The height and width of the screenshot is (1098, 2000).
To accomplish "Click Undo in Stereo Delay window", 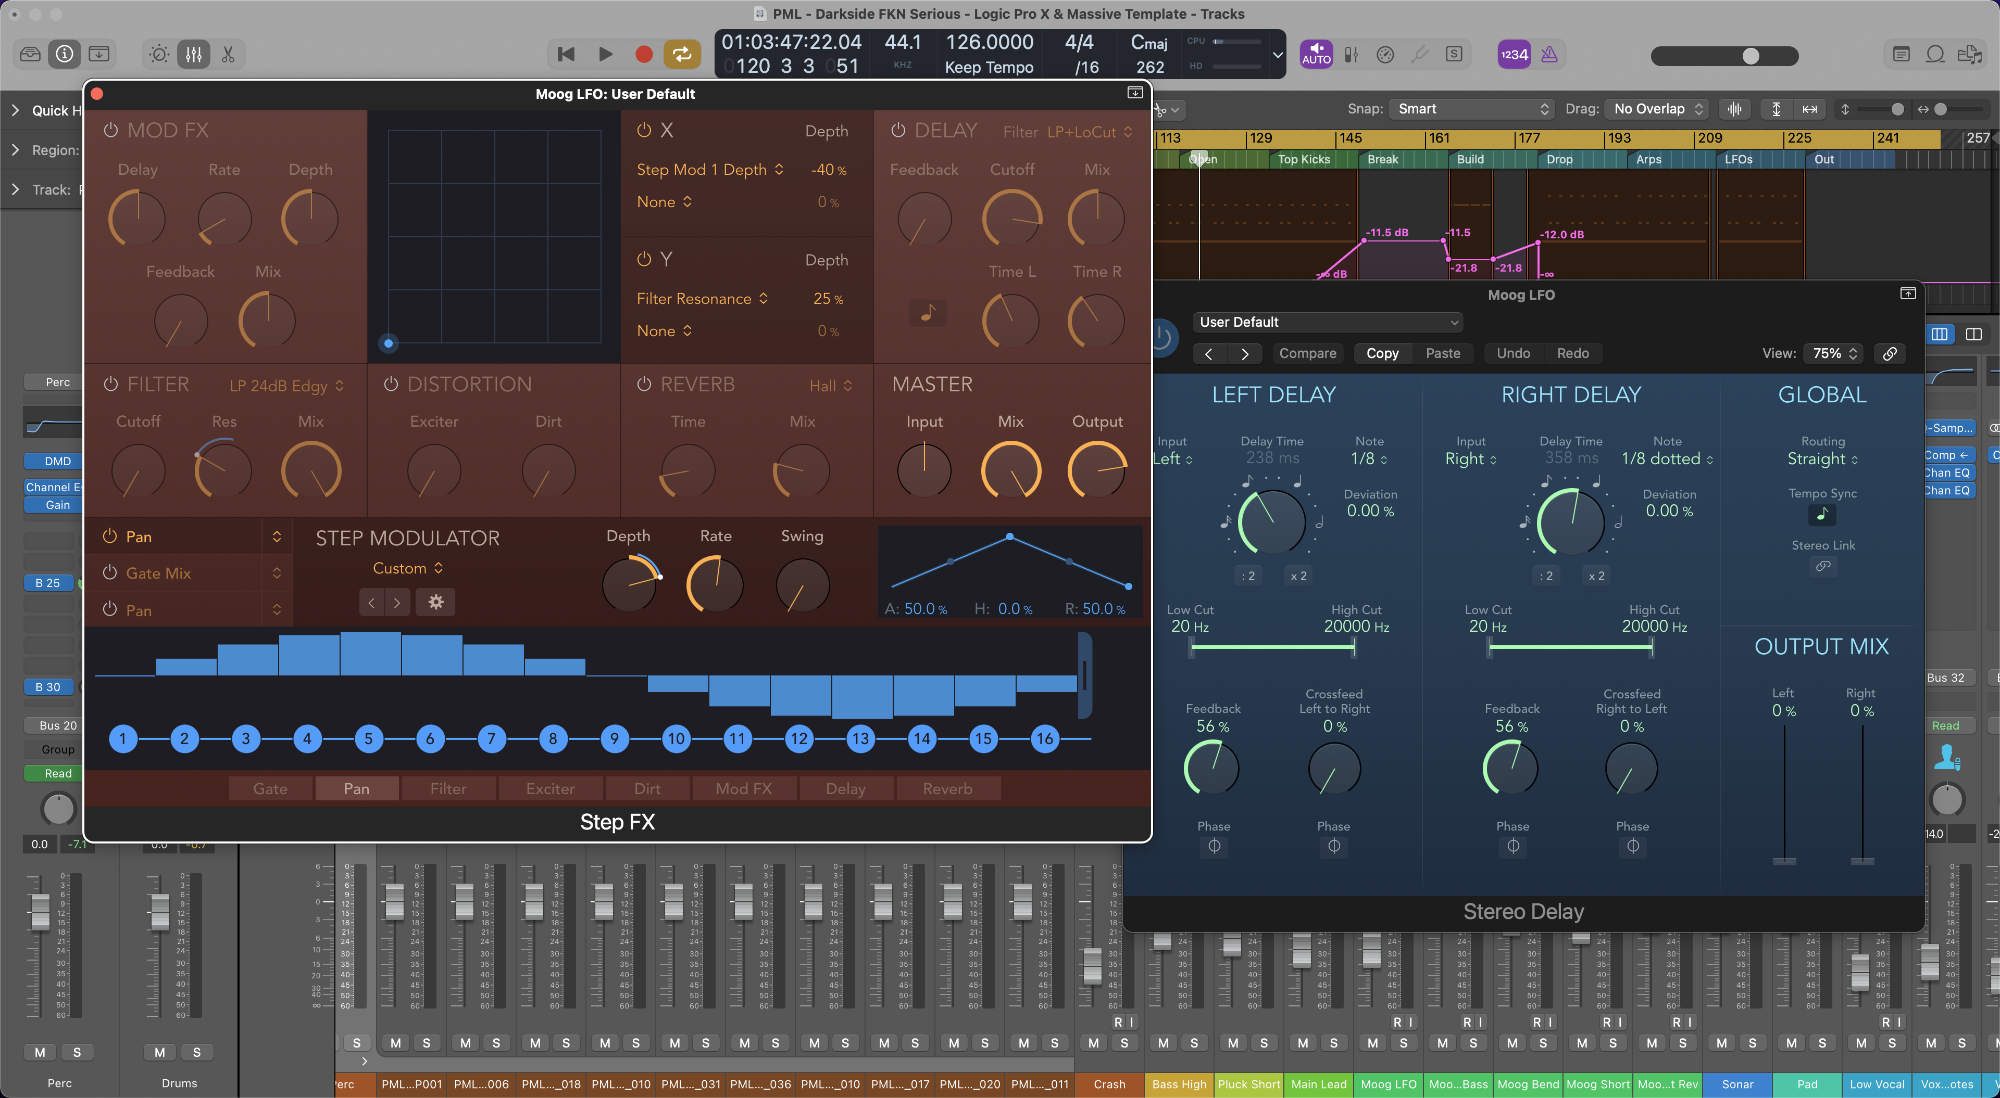I will [x=1513, y=353].
